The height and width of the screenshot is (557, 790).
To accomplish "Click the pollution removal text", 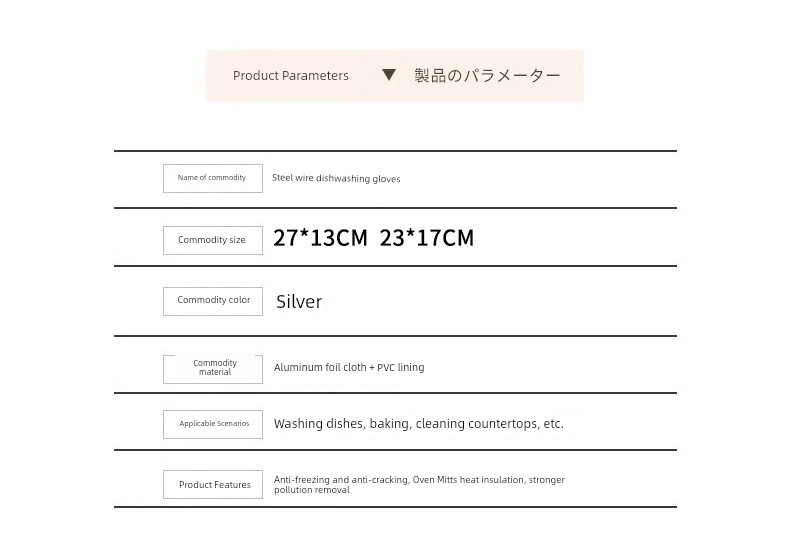I will (x=312, y=490).
